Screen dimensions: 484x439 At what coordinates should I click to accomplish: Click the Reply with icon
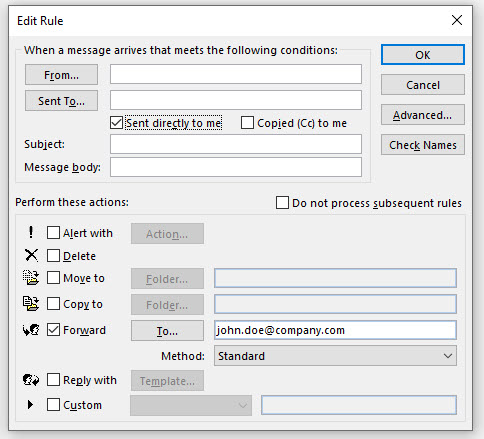31,380
